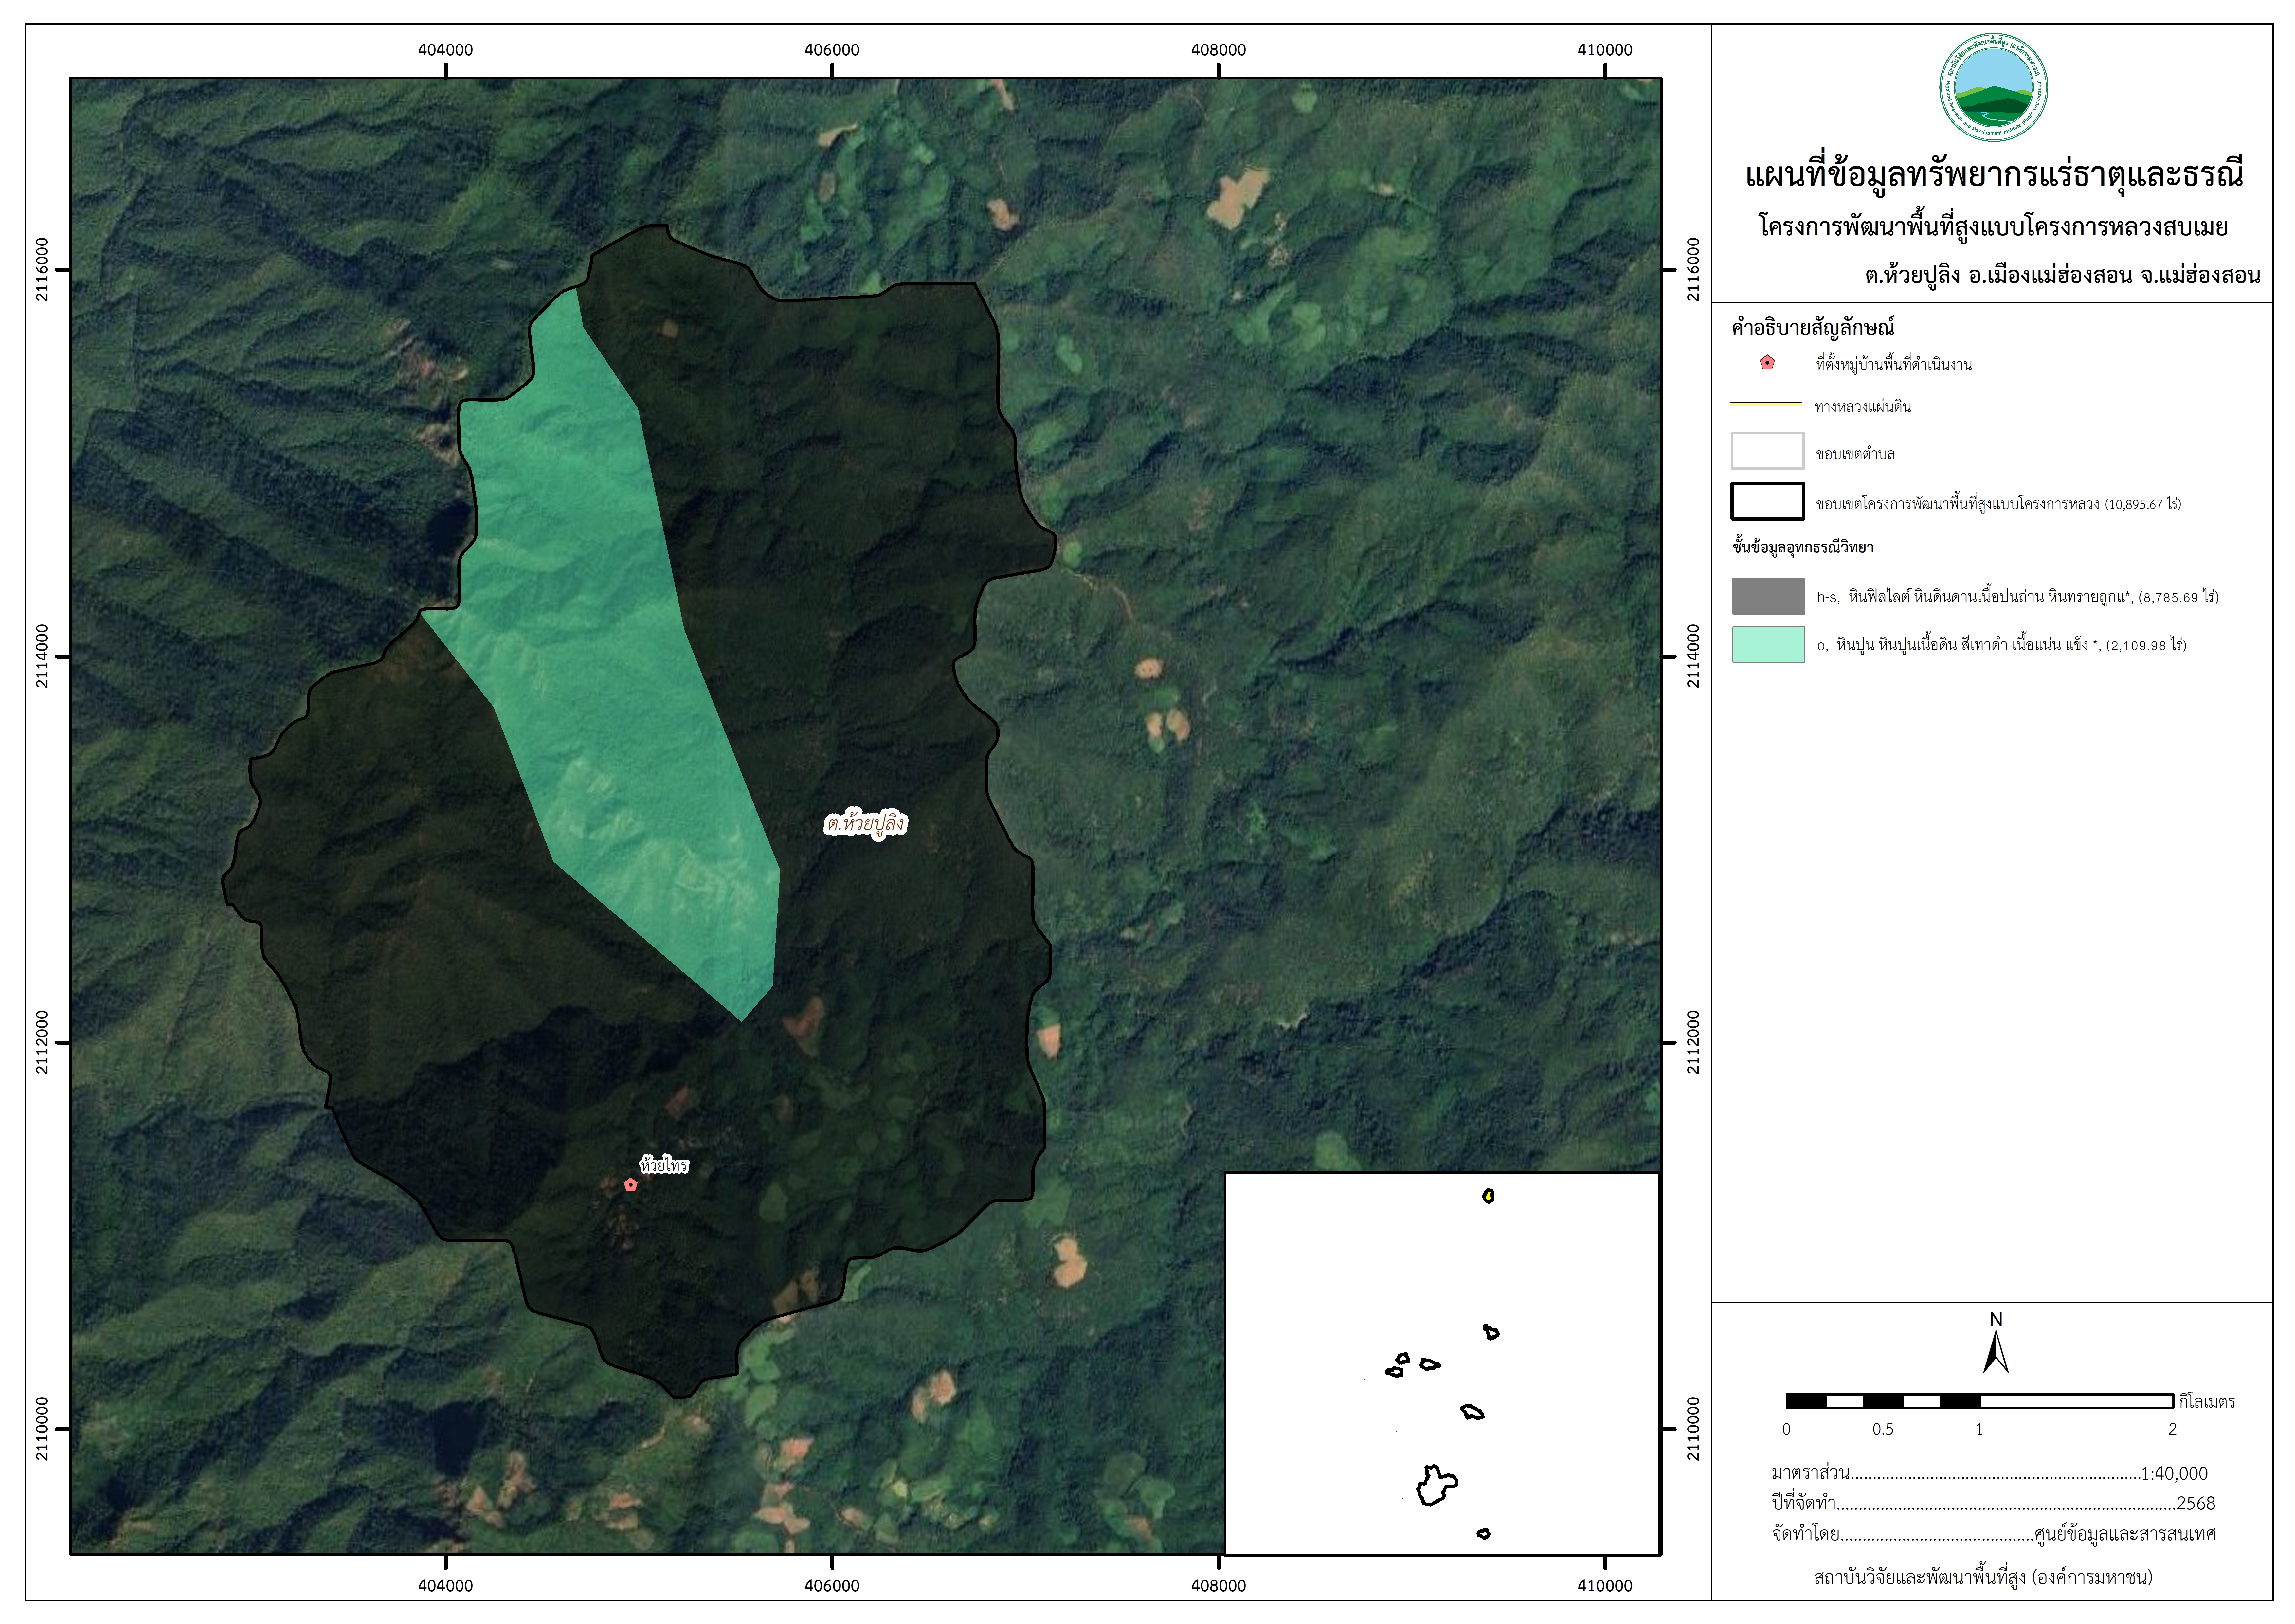
Task: Click the 0.5 tick label under the scale bar
Action: coord(1883,1429)
